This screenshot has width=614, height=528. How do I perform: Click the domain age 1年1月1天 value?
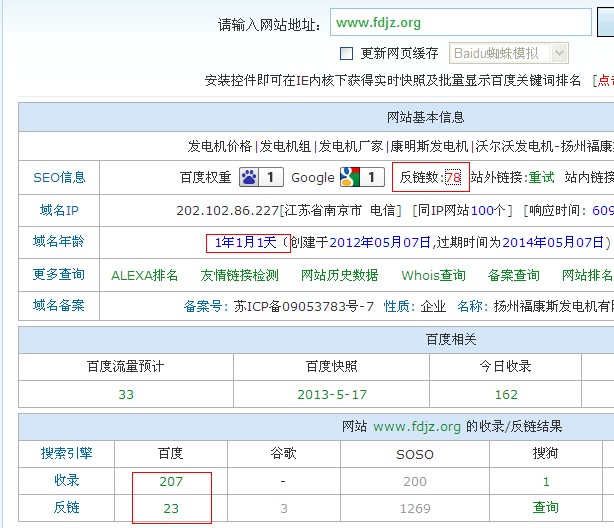pyautogui.click(x=246, y=242)
